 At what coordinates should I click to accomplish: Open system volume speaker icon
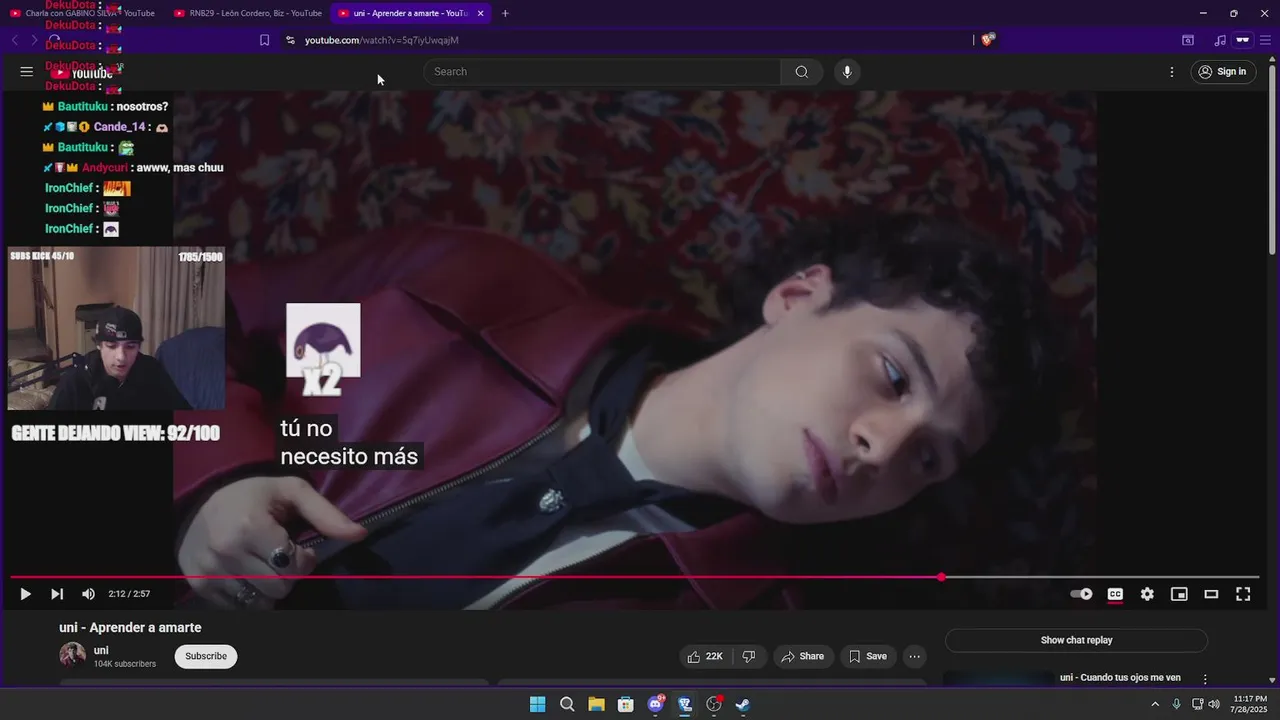[x=1214, y=704]
